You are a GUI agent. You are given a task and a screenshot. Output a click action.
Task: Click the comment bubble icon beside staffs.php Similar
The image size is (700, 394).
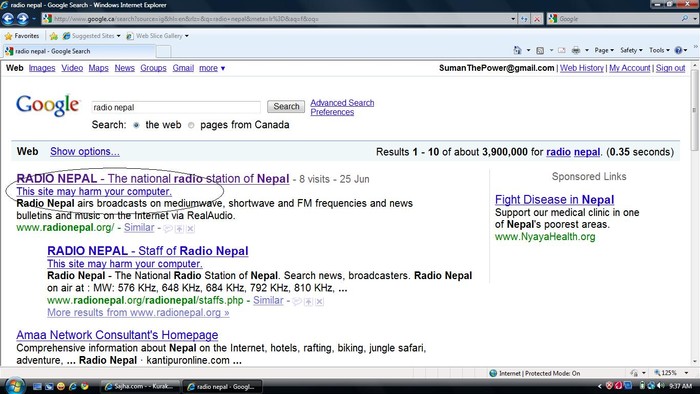coord(297,302)
